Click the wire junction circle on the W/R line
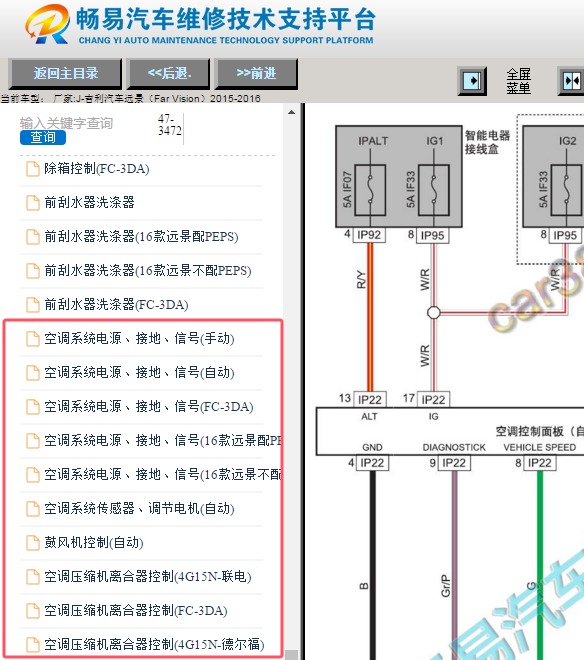This screenshot has width=584, height=660. 434,313
